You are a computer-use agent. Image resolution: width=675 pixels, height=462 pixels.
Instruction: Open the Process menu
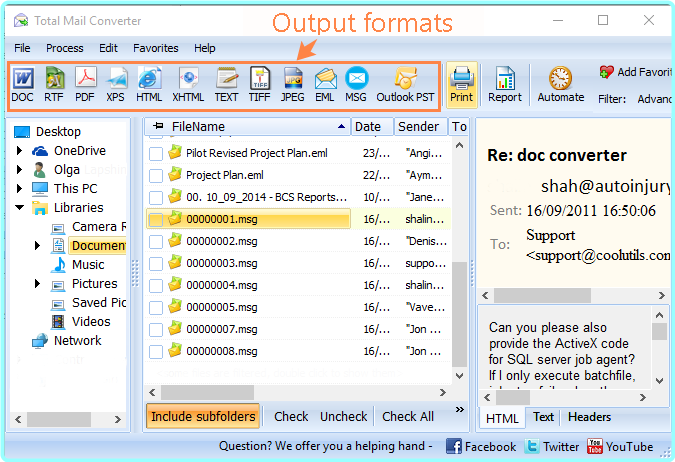(65, 48)
